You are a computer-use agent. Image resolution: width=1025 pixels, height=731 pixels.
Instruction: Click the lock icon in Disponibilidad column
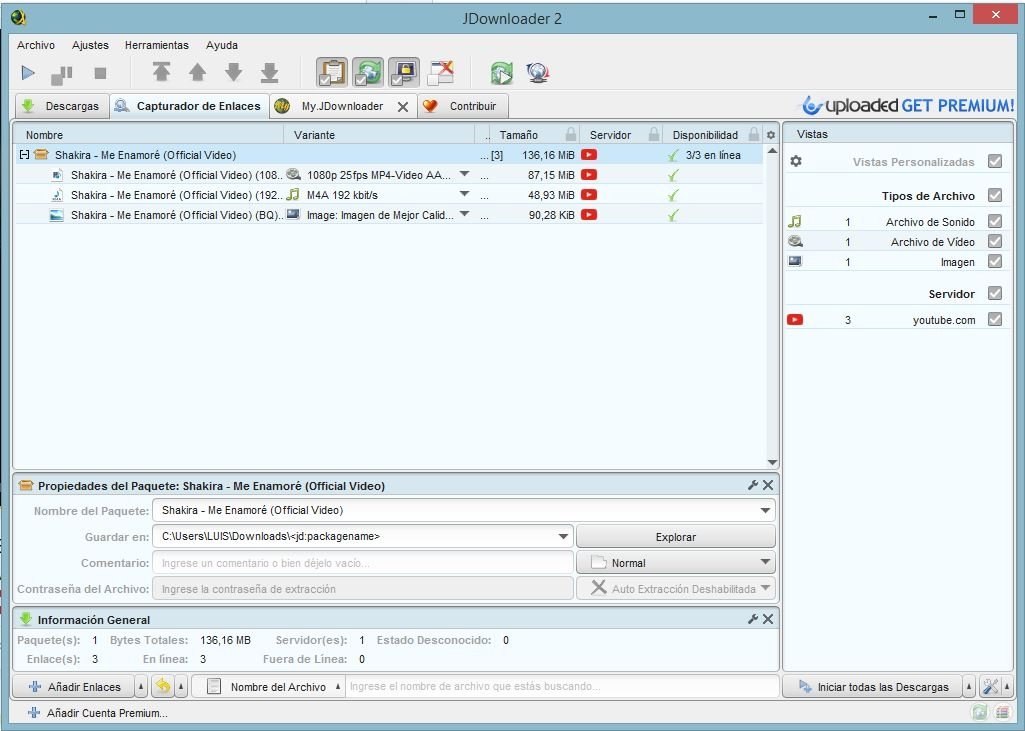pos(754,134)
